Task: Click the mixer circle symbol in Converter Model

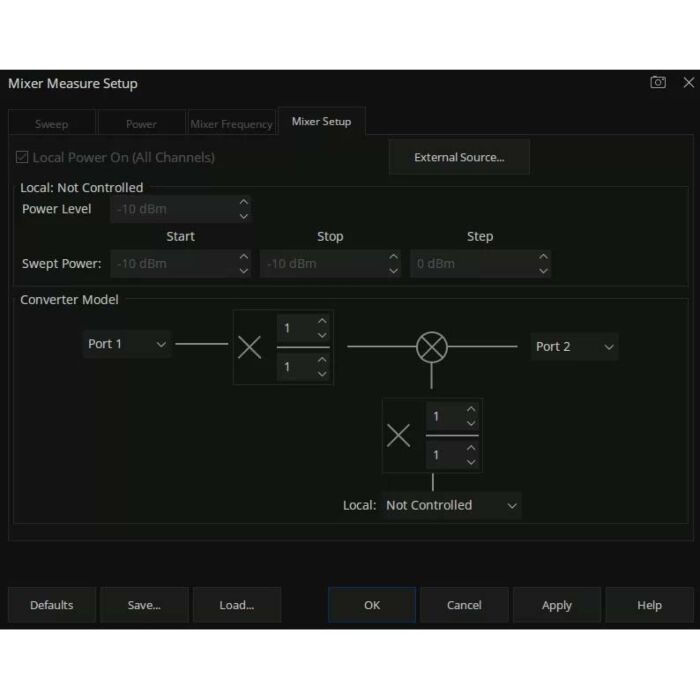Action: [432, 347]
